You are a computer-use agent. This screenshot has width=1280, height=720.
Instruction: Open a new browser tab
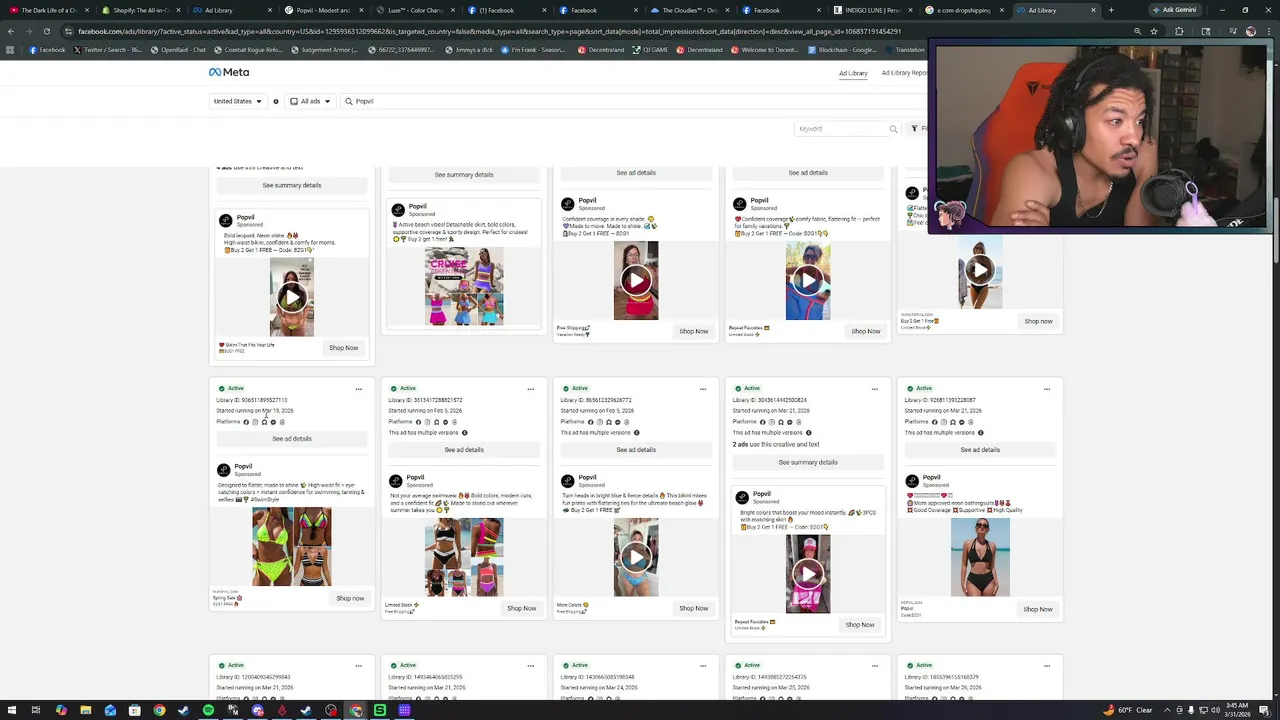1110,10
